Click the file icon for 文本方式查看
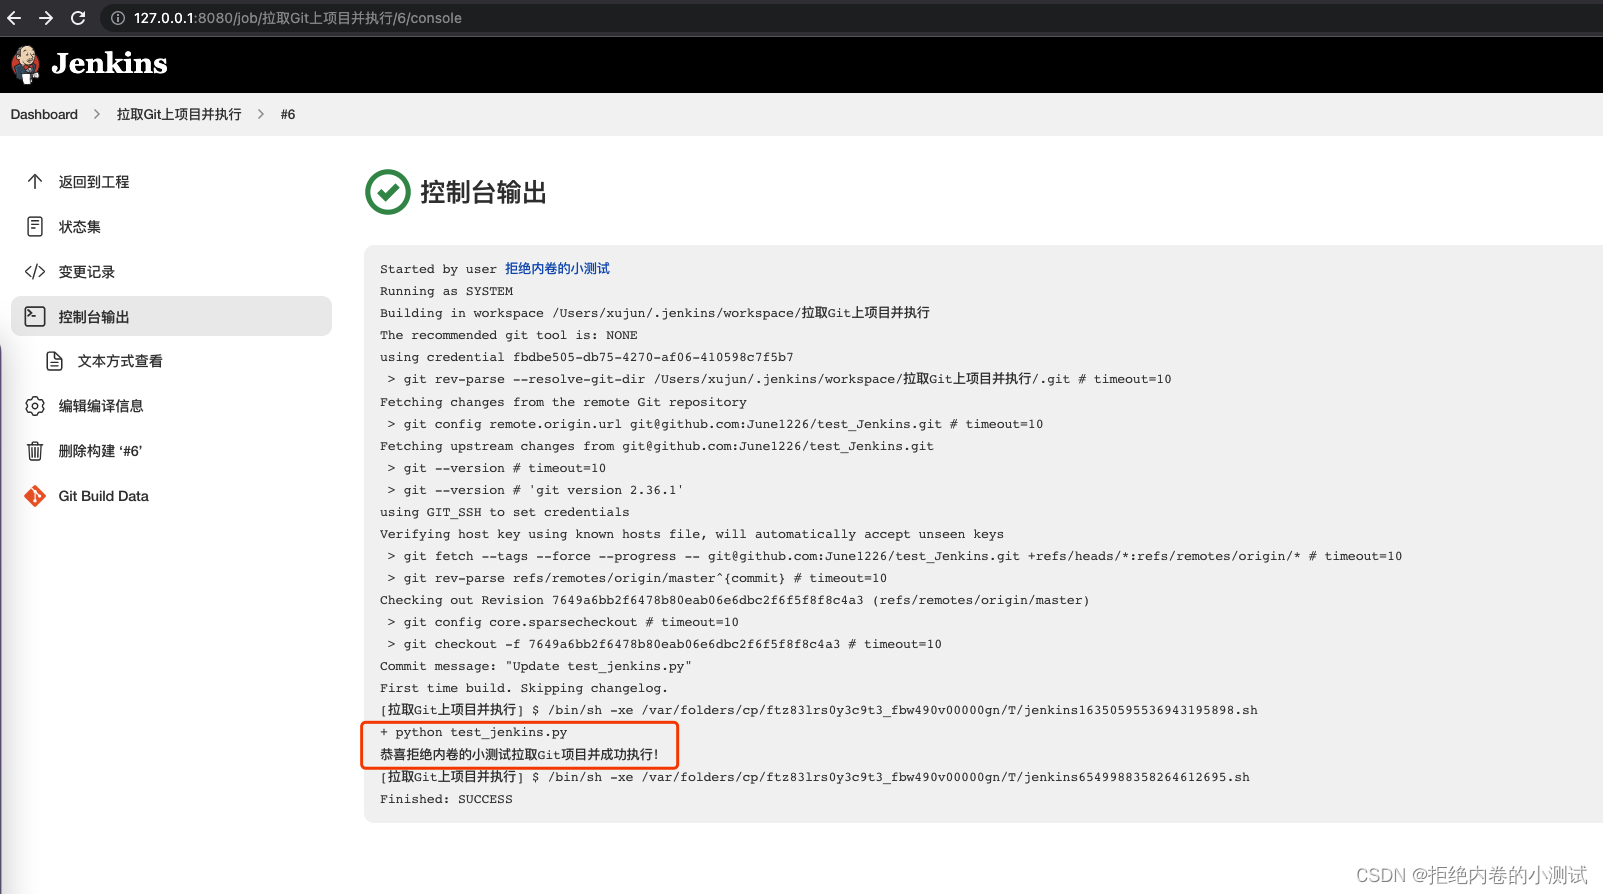The height and width of the screenshot is (894, 1603). 55,361
